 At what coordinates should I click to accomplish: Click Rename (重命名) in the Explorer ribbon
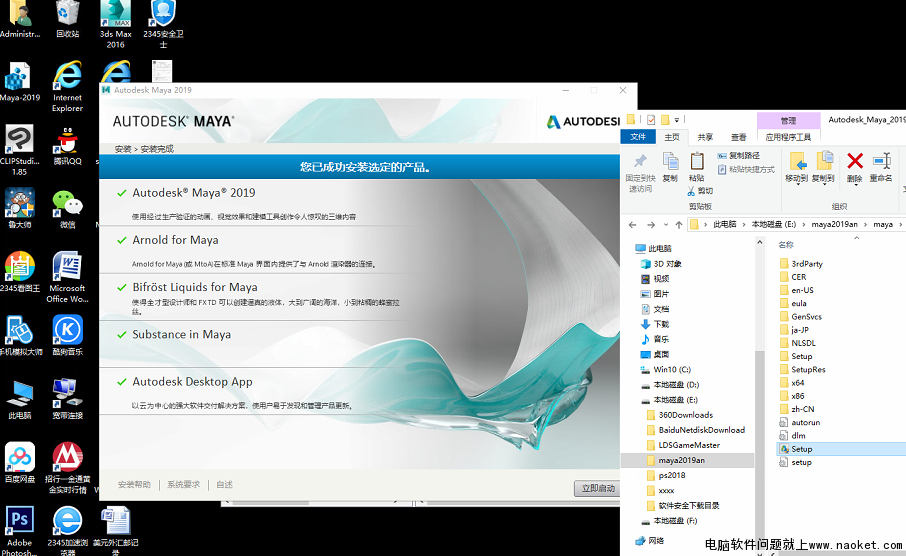coord(881,168)
